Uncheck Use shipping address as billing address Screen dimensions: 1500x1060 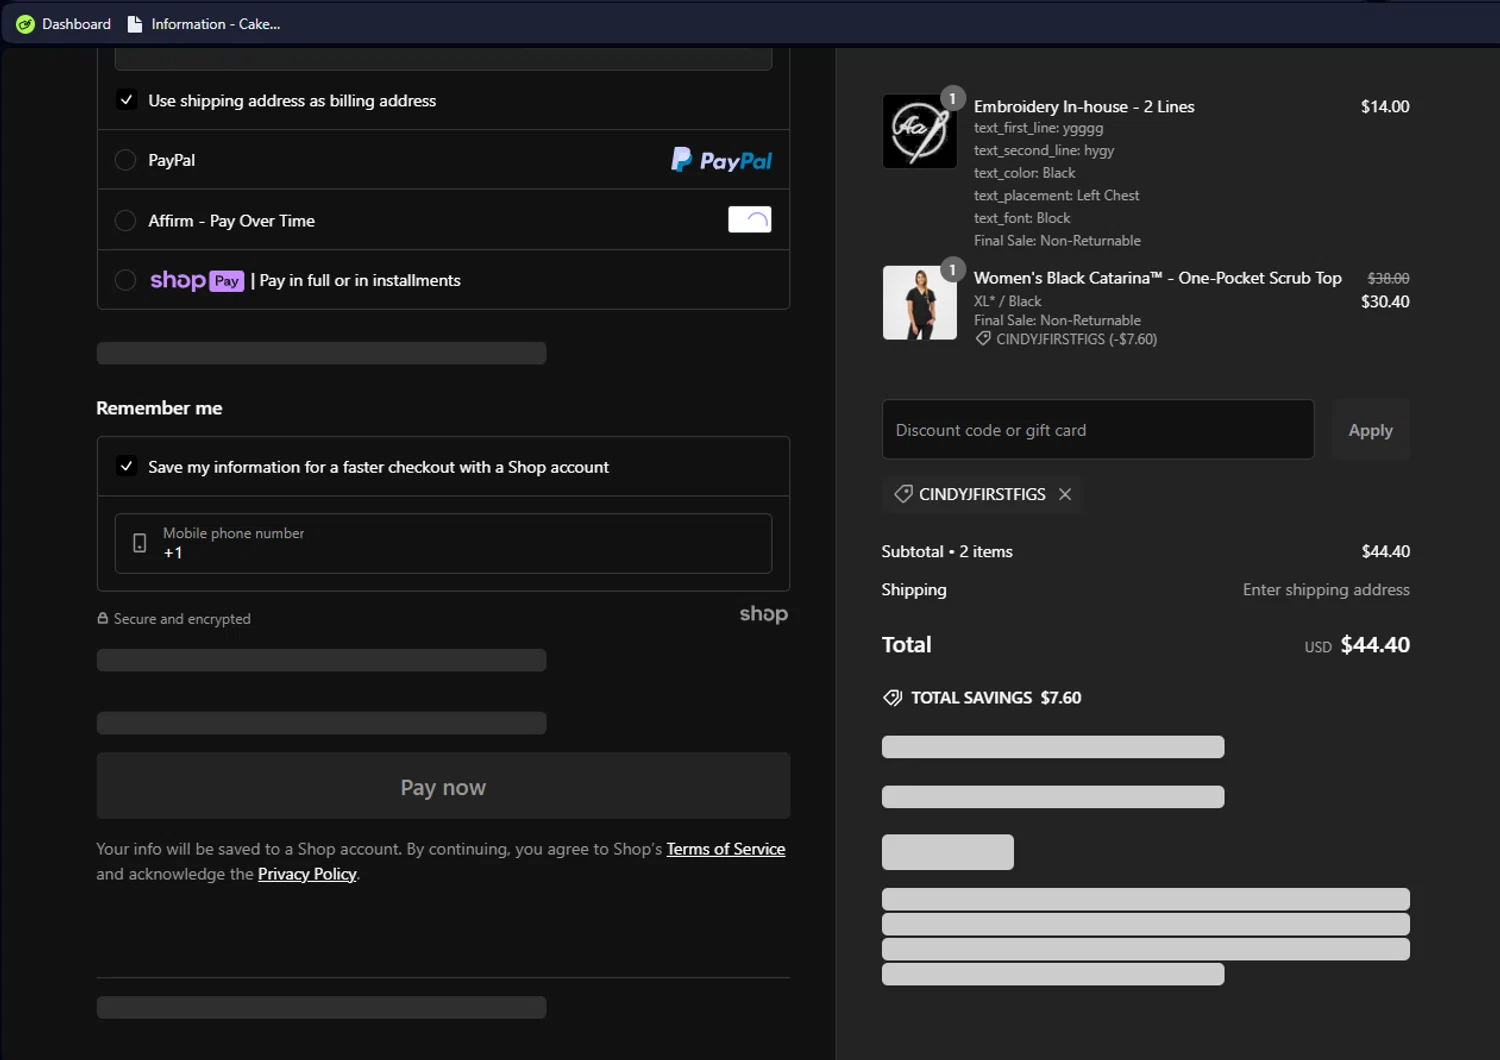(x=126, y=100)
